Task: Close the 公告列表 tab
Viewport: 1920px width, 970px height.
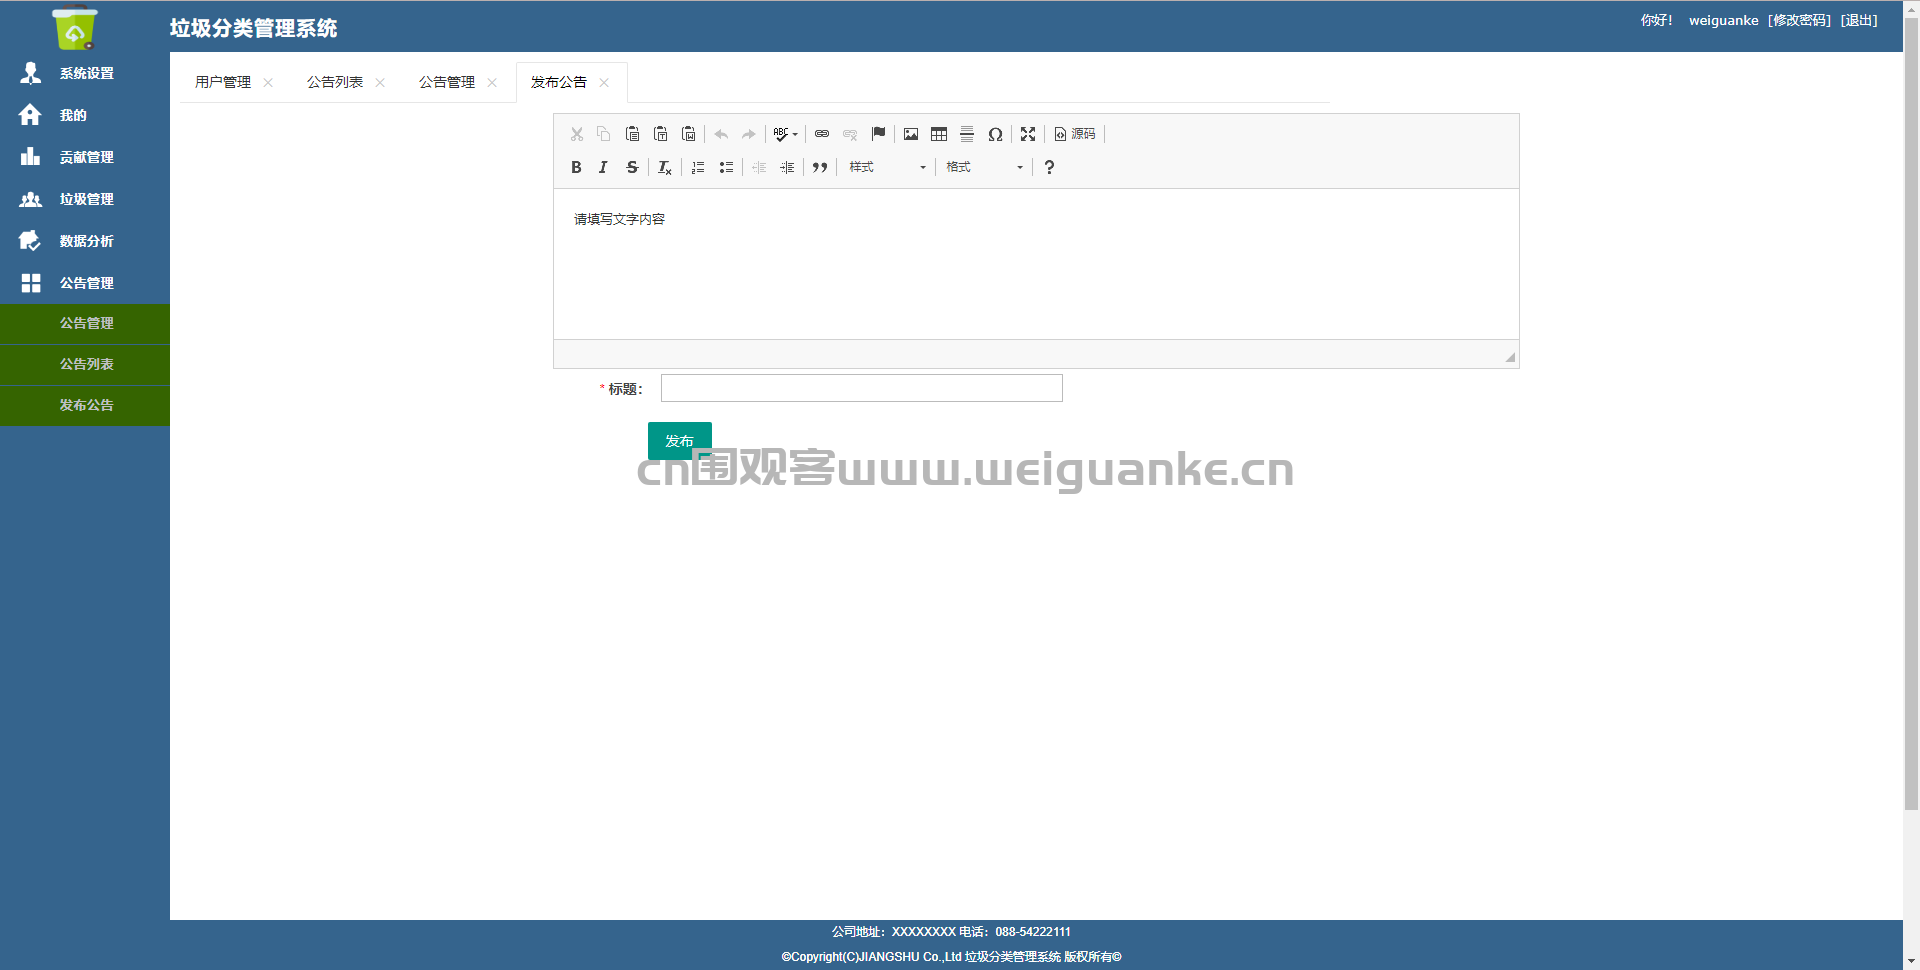Action: click(x=380, y=83)
